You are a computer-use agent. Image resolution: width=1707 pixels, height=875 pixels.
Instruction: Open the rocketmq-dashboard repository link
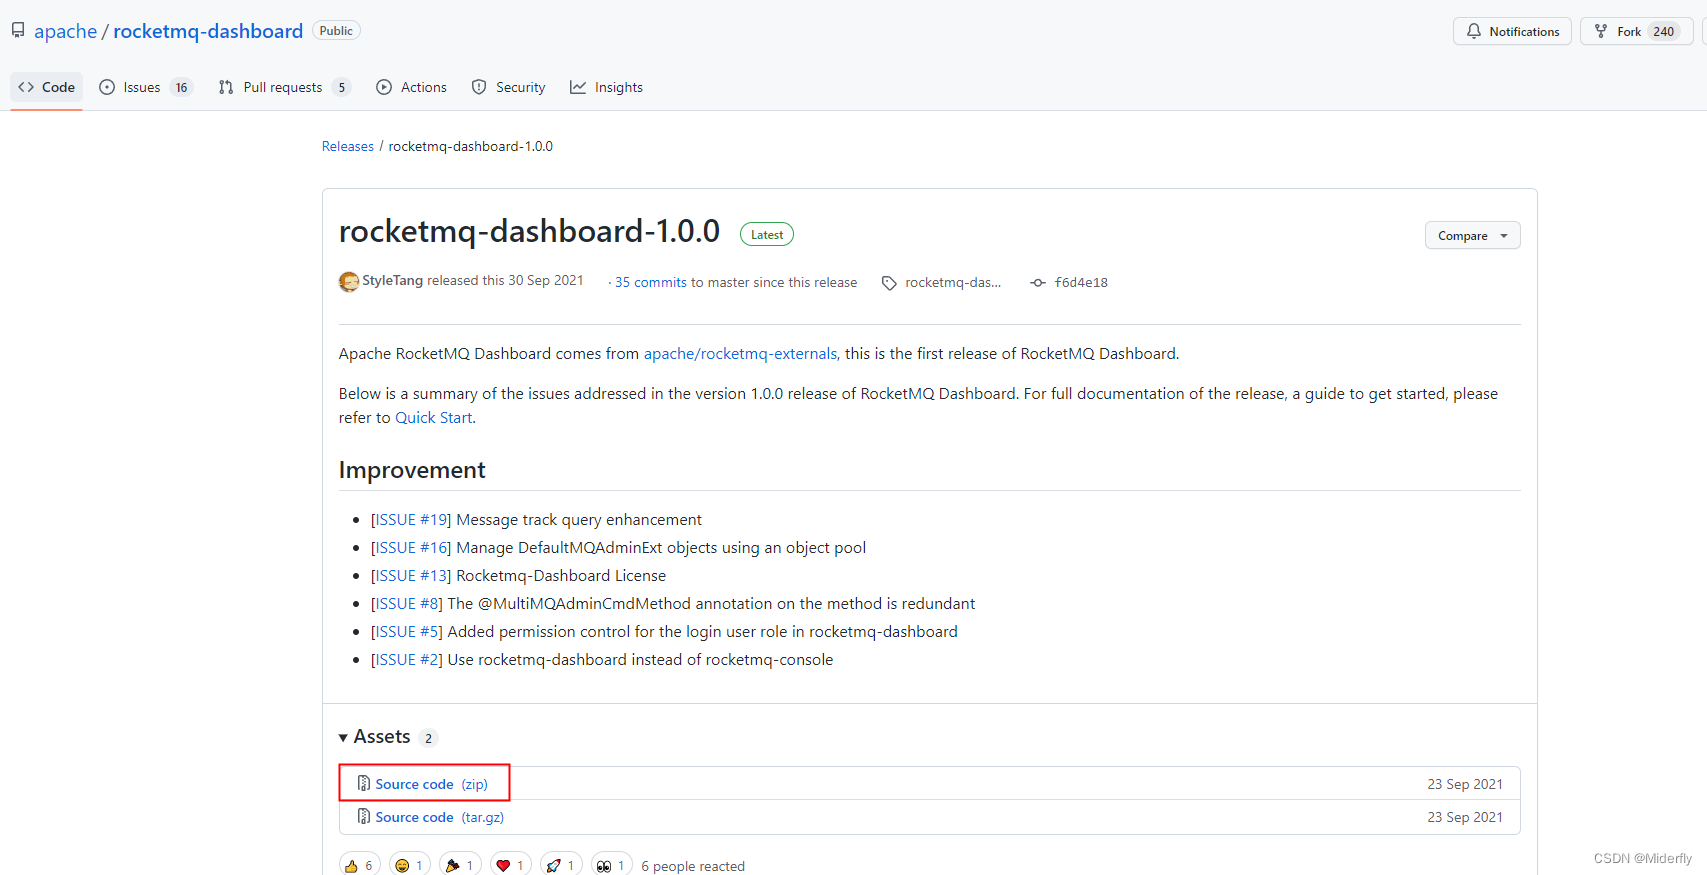(208, 31)
